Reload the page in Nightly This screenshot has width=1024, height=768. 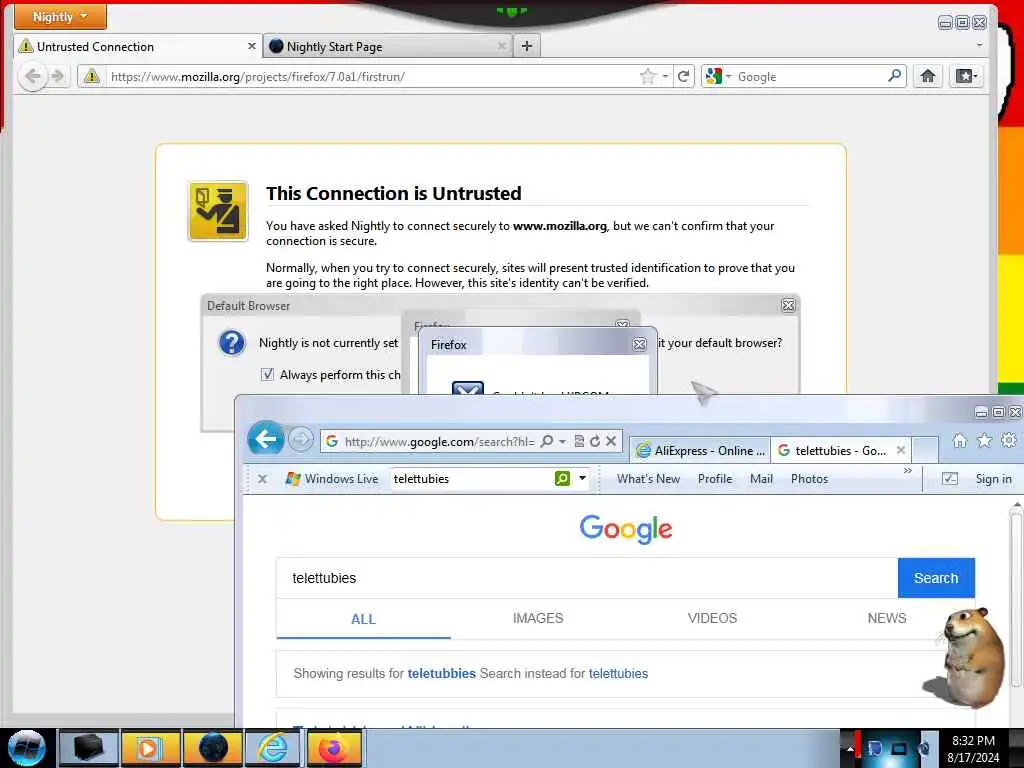[683, 76]
